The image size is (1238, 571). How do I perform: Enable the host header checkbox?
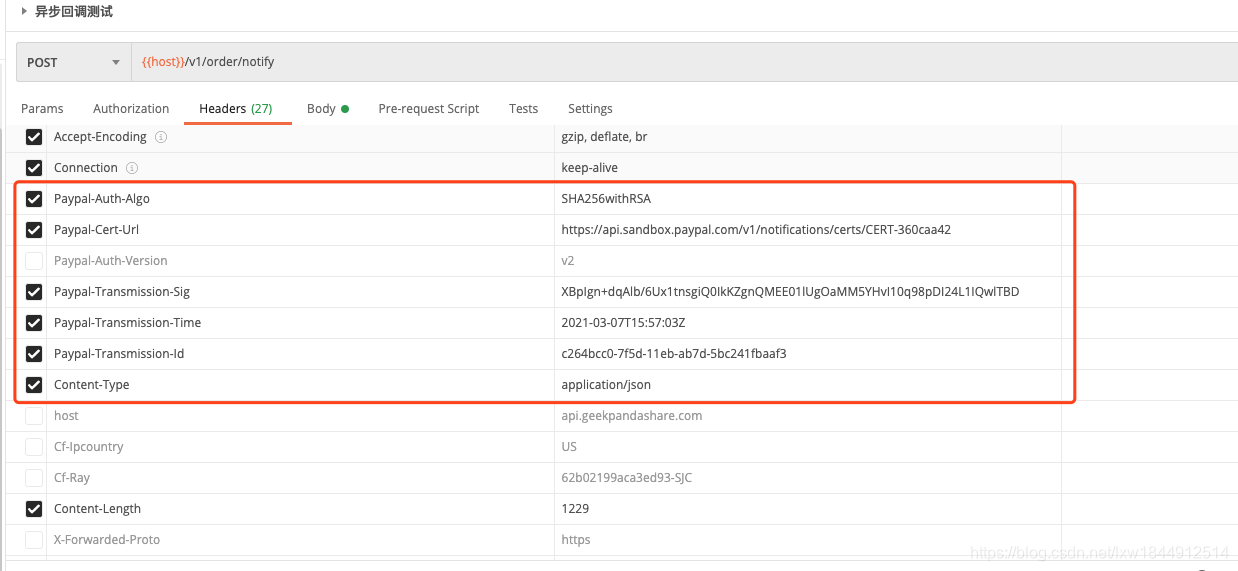pyautogui.click(x=34, y=416)
